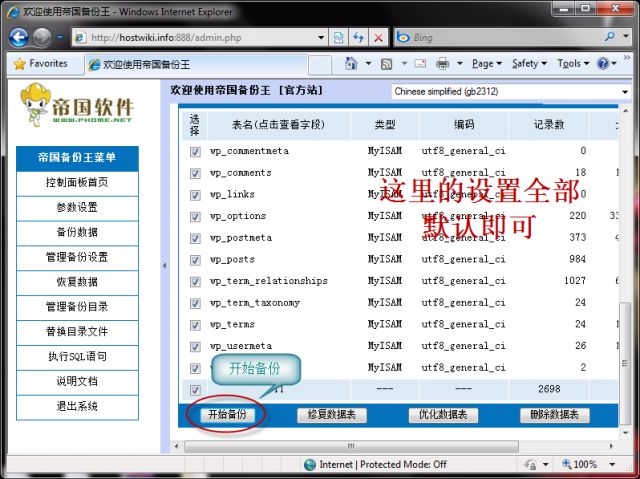Screen dimensions: 640x479
Task: Click the Help question mark icon
Action: click(x=603, y=63)
